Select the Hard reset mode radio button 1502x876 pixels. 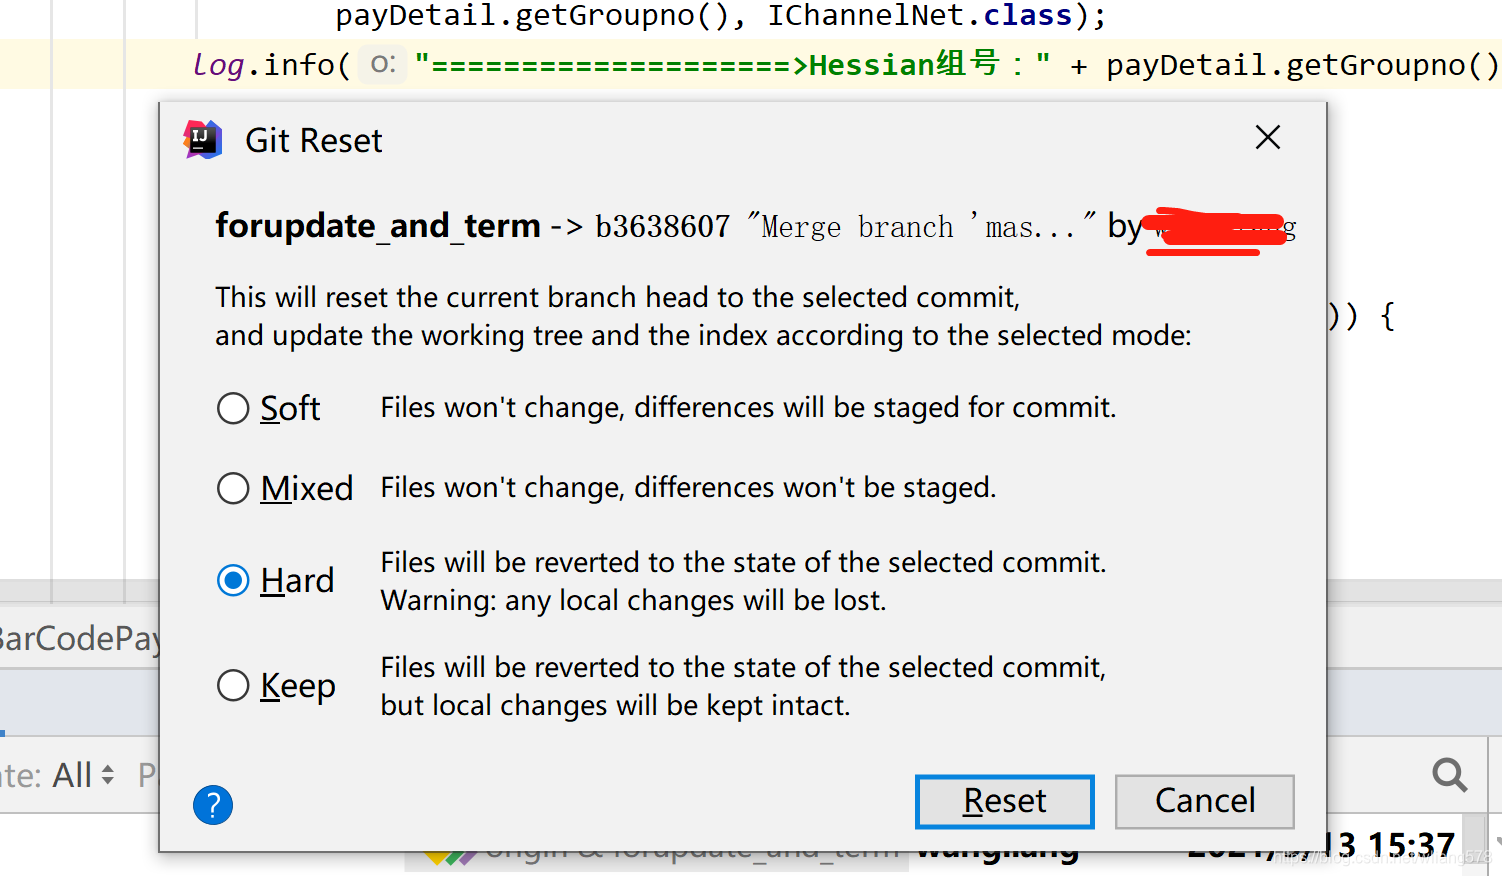[x=233, y=580]
